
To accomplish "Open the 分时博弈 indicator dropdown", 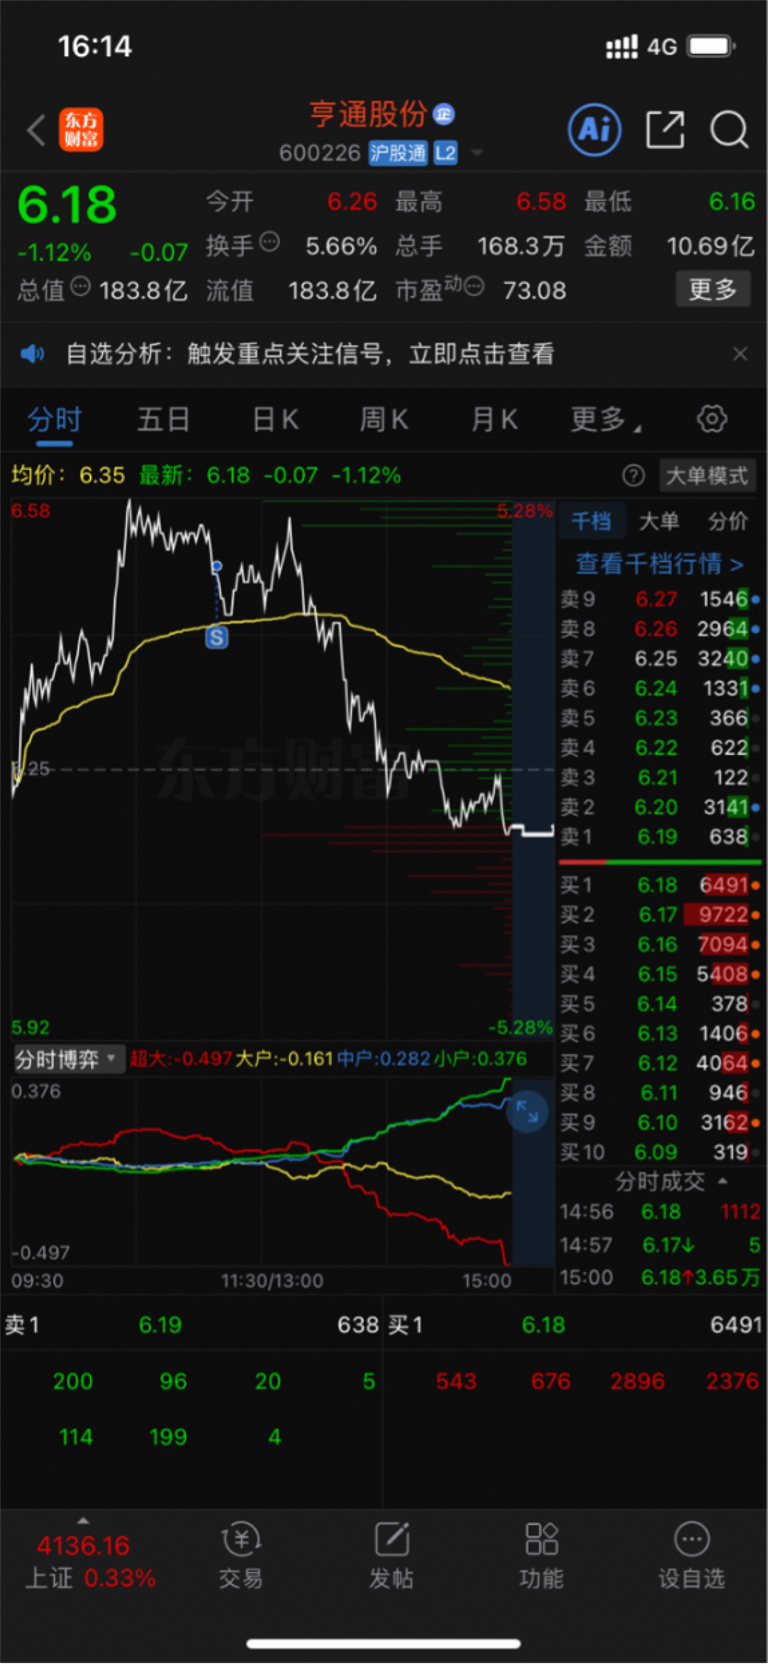I will (67, 1059).
